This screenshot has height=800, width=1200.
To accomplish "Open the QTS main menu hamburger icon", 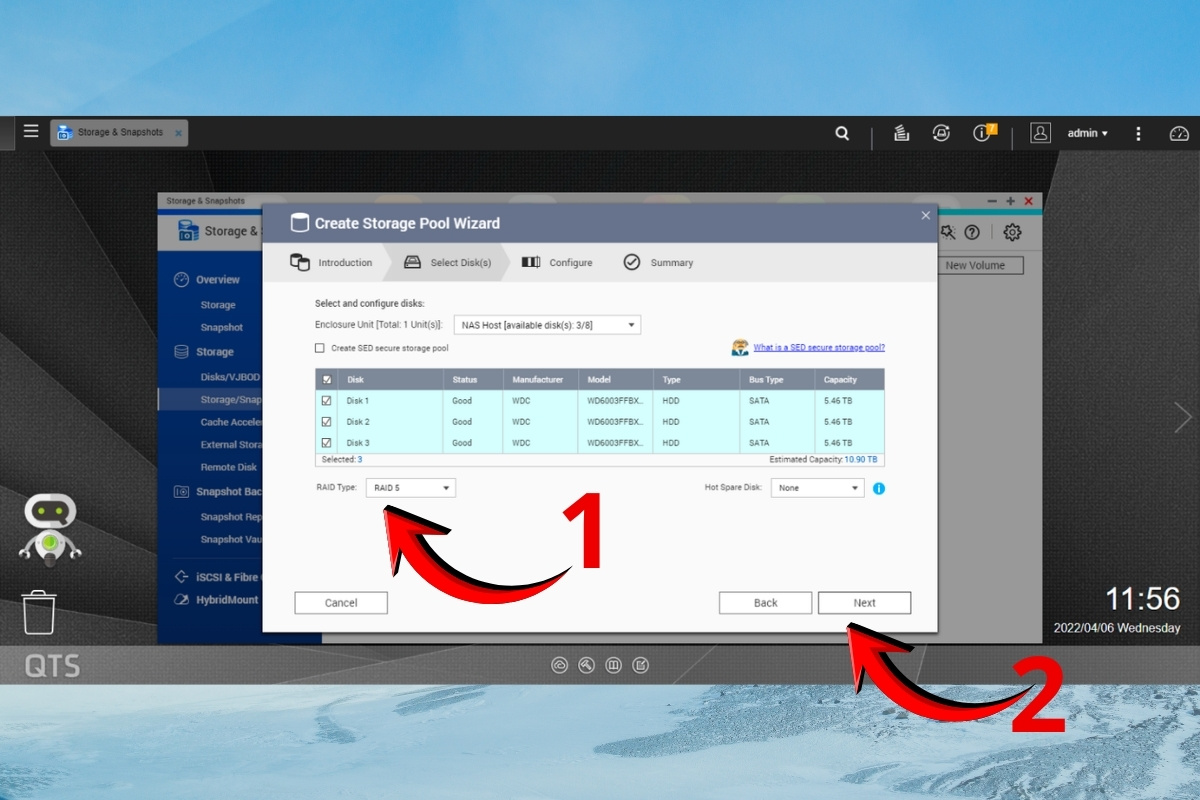I will [31, 132].
